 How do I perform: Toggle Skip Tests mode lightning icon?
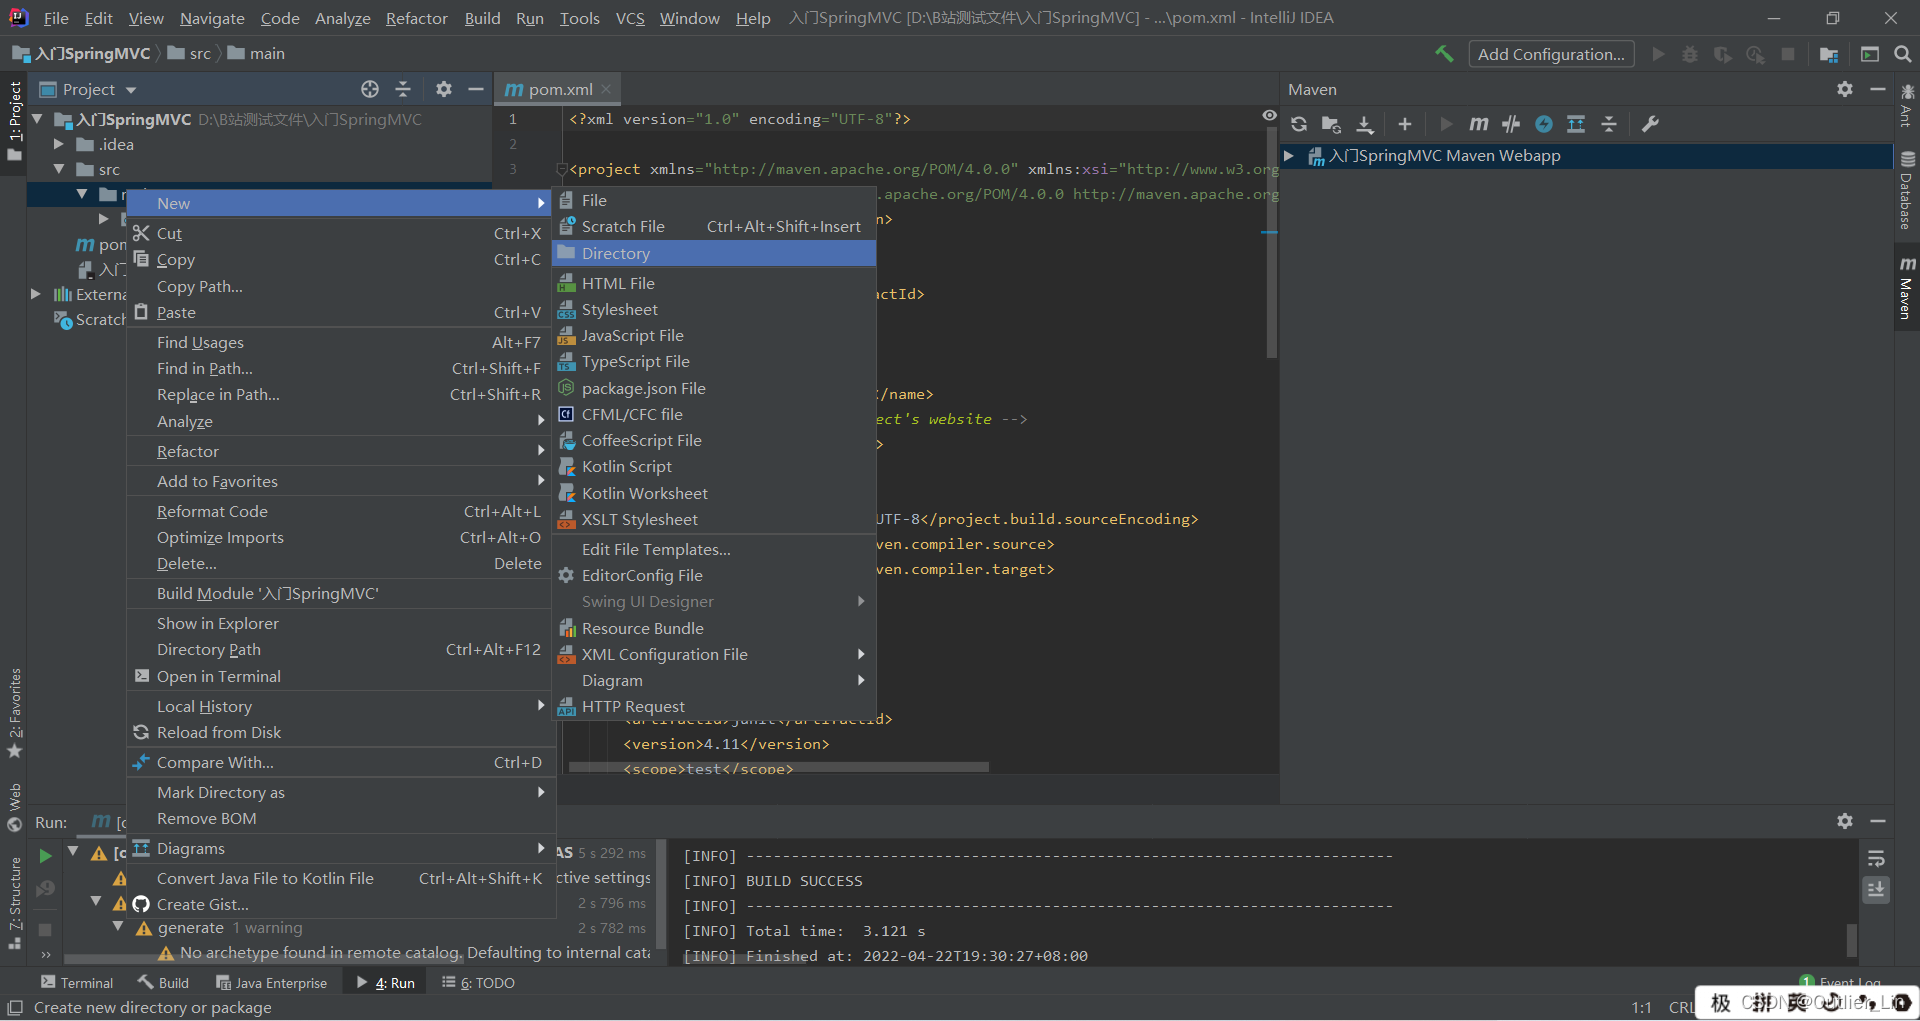click(x=1544, y=124)
